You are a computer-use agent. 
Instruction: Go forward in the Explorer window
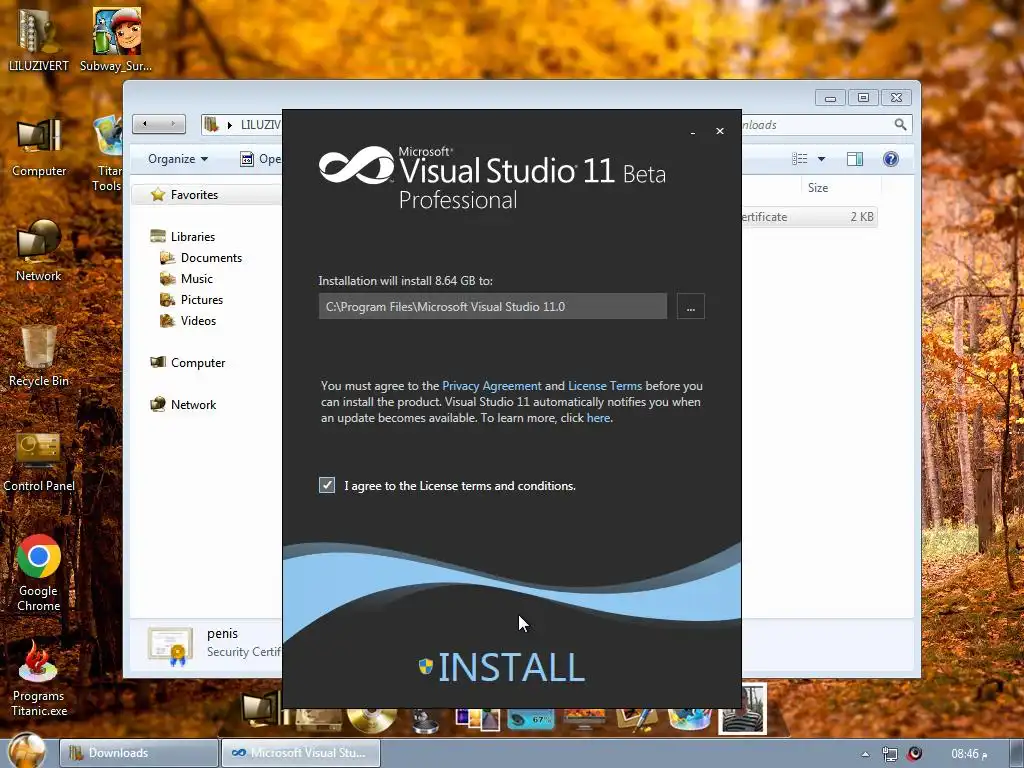(x=172, y=123)
